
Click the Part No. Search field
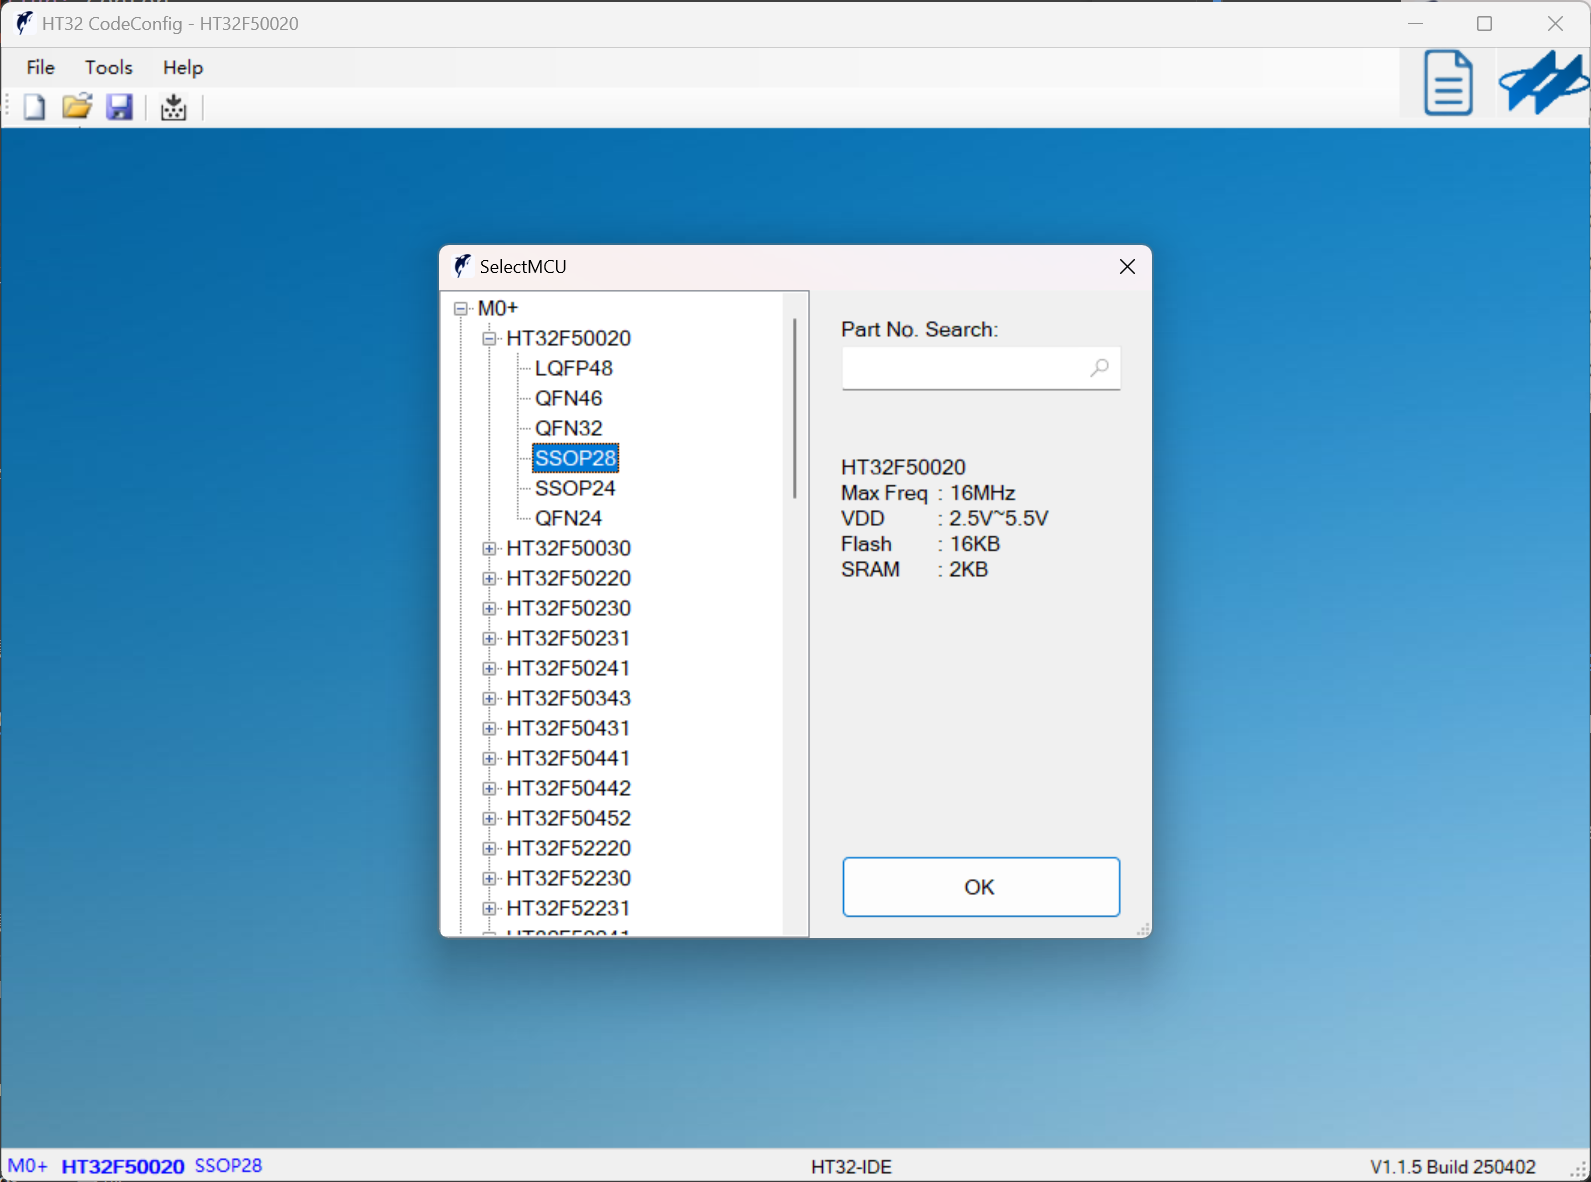coord(965,368)
